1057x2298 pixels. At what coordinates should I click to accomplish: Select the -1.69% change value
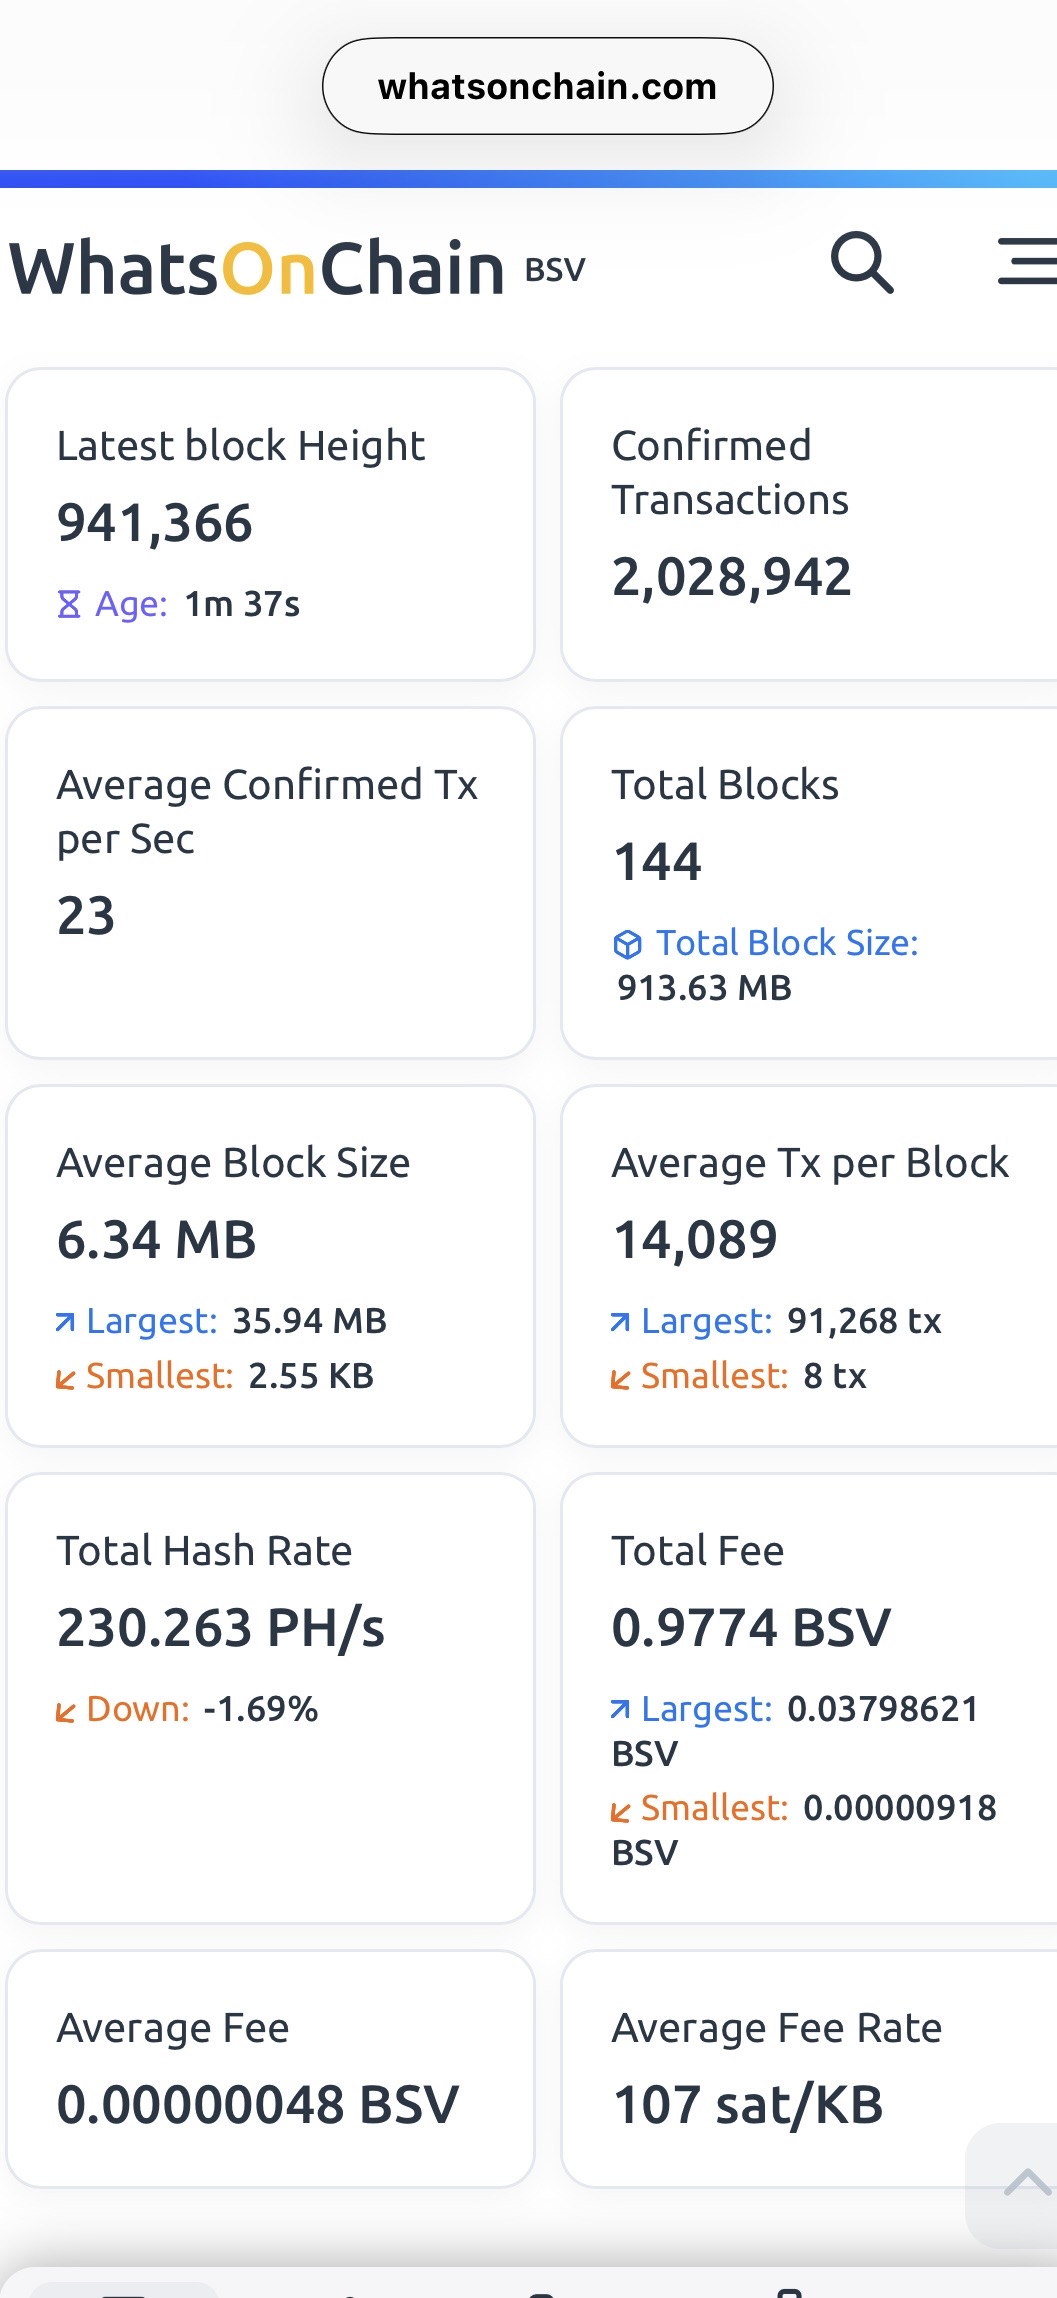point(260,1709)
